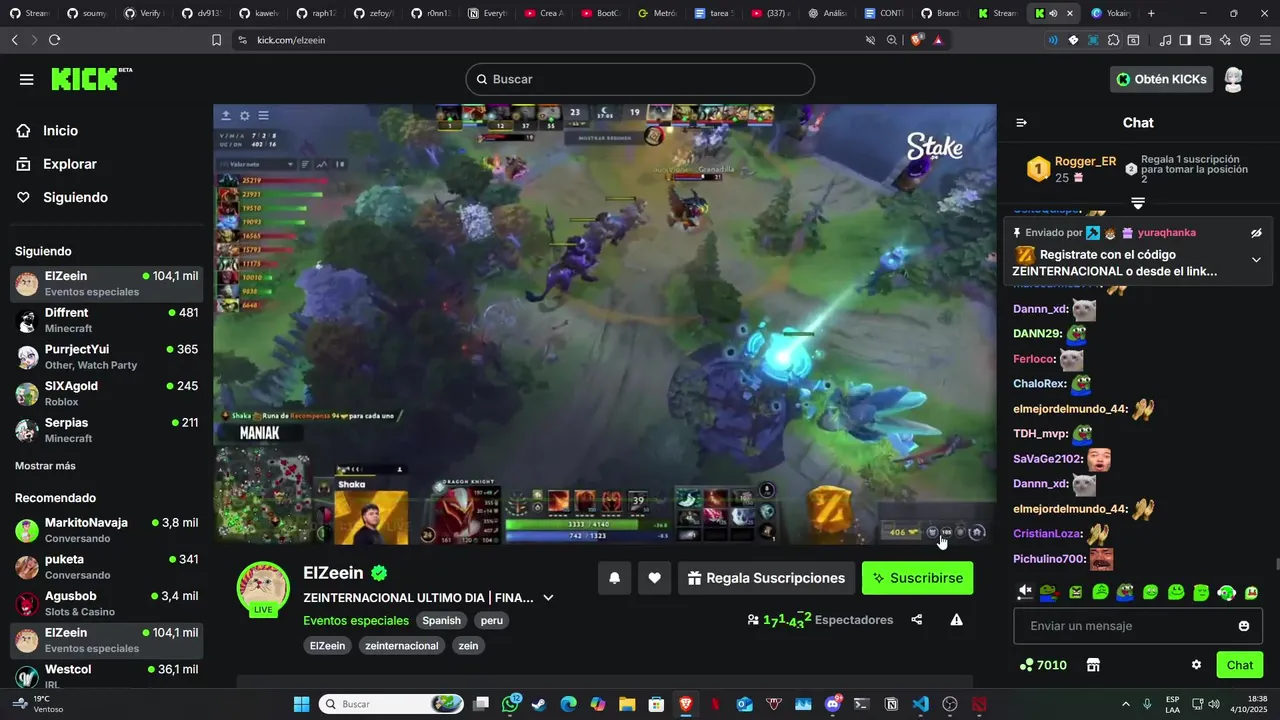
Task: Open the browser extensions puzzle icon
Action: tap(1113, 40)
